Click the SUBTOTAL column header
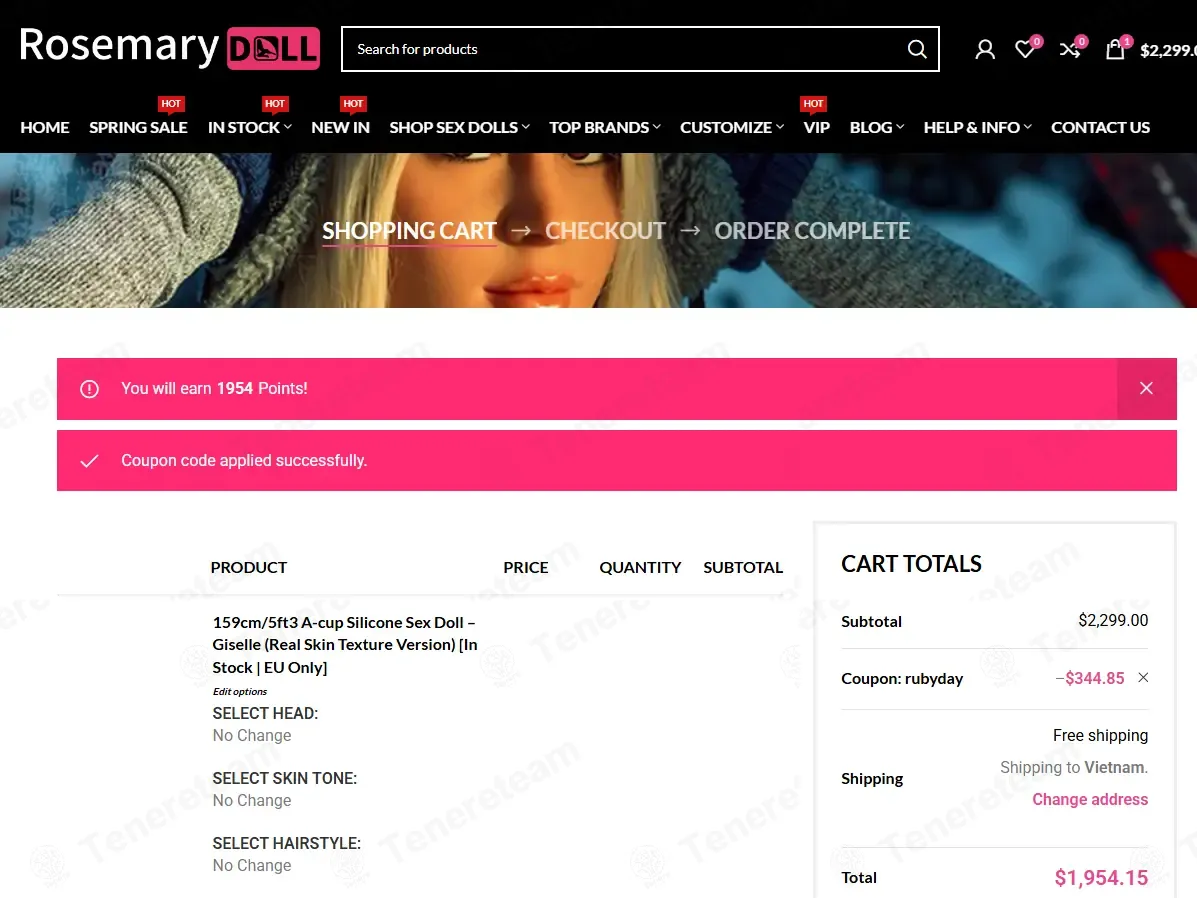 point(743,567)
